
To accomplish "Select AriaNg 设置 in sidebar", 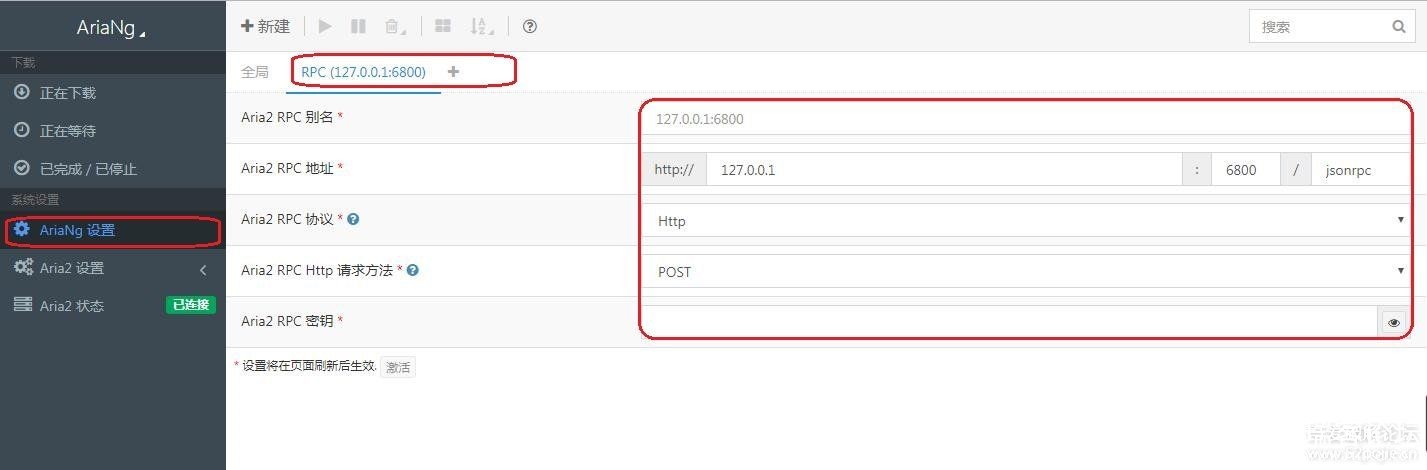I will coord(113,230).
